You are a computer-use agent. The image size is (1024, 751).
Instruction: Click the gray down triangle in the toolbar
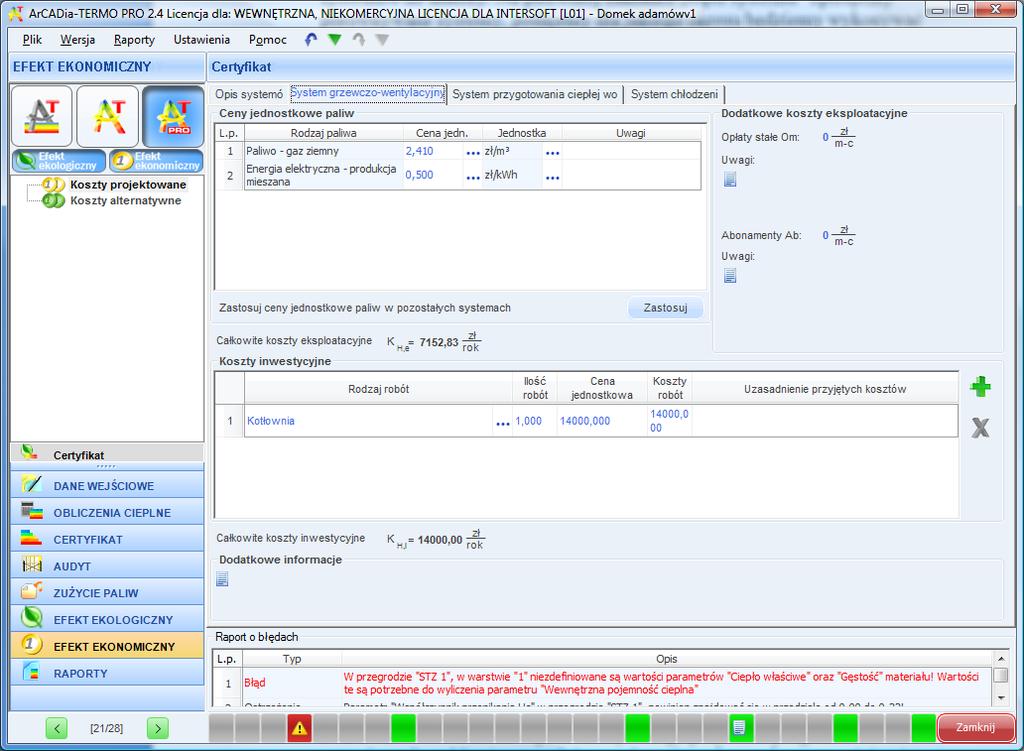(x=382, y=40)
